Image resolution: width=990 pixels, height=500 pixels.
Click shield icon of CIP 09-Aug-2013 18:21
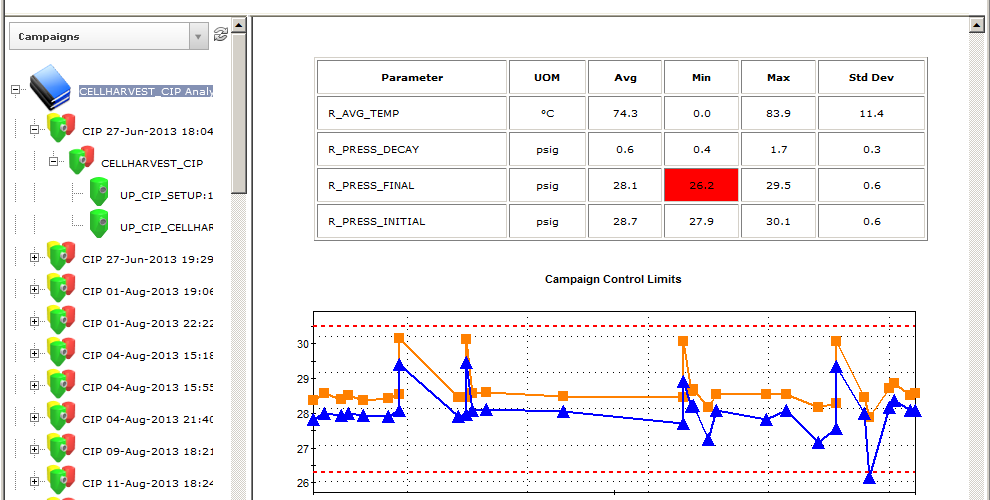(61, 448)
